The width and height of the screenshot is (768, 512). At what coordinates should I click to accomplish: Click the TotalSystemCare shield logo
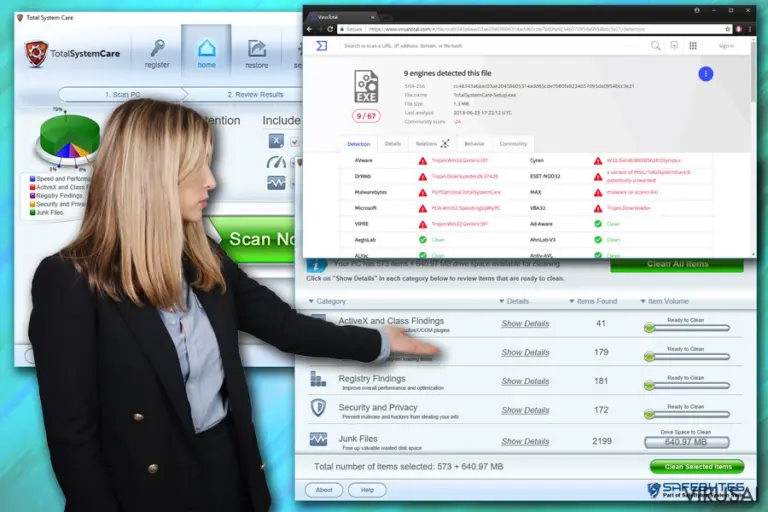[x=36, y=53]
